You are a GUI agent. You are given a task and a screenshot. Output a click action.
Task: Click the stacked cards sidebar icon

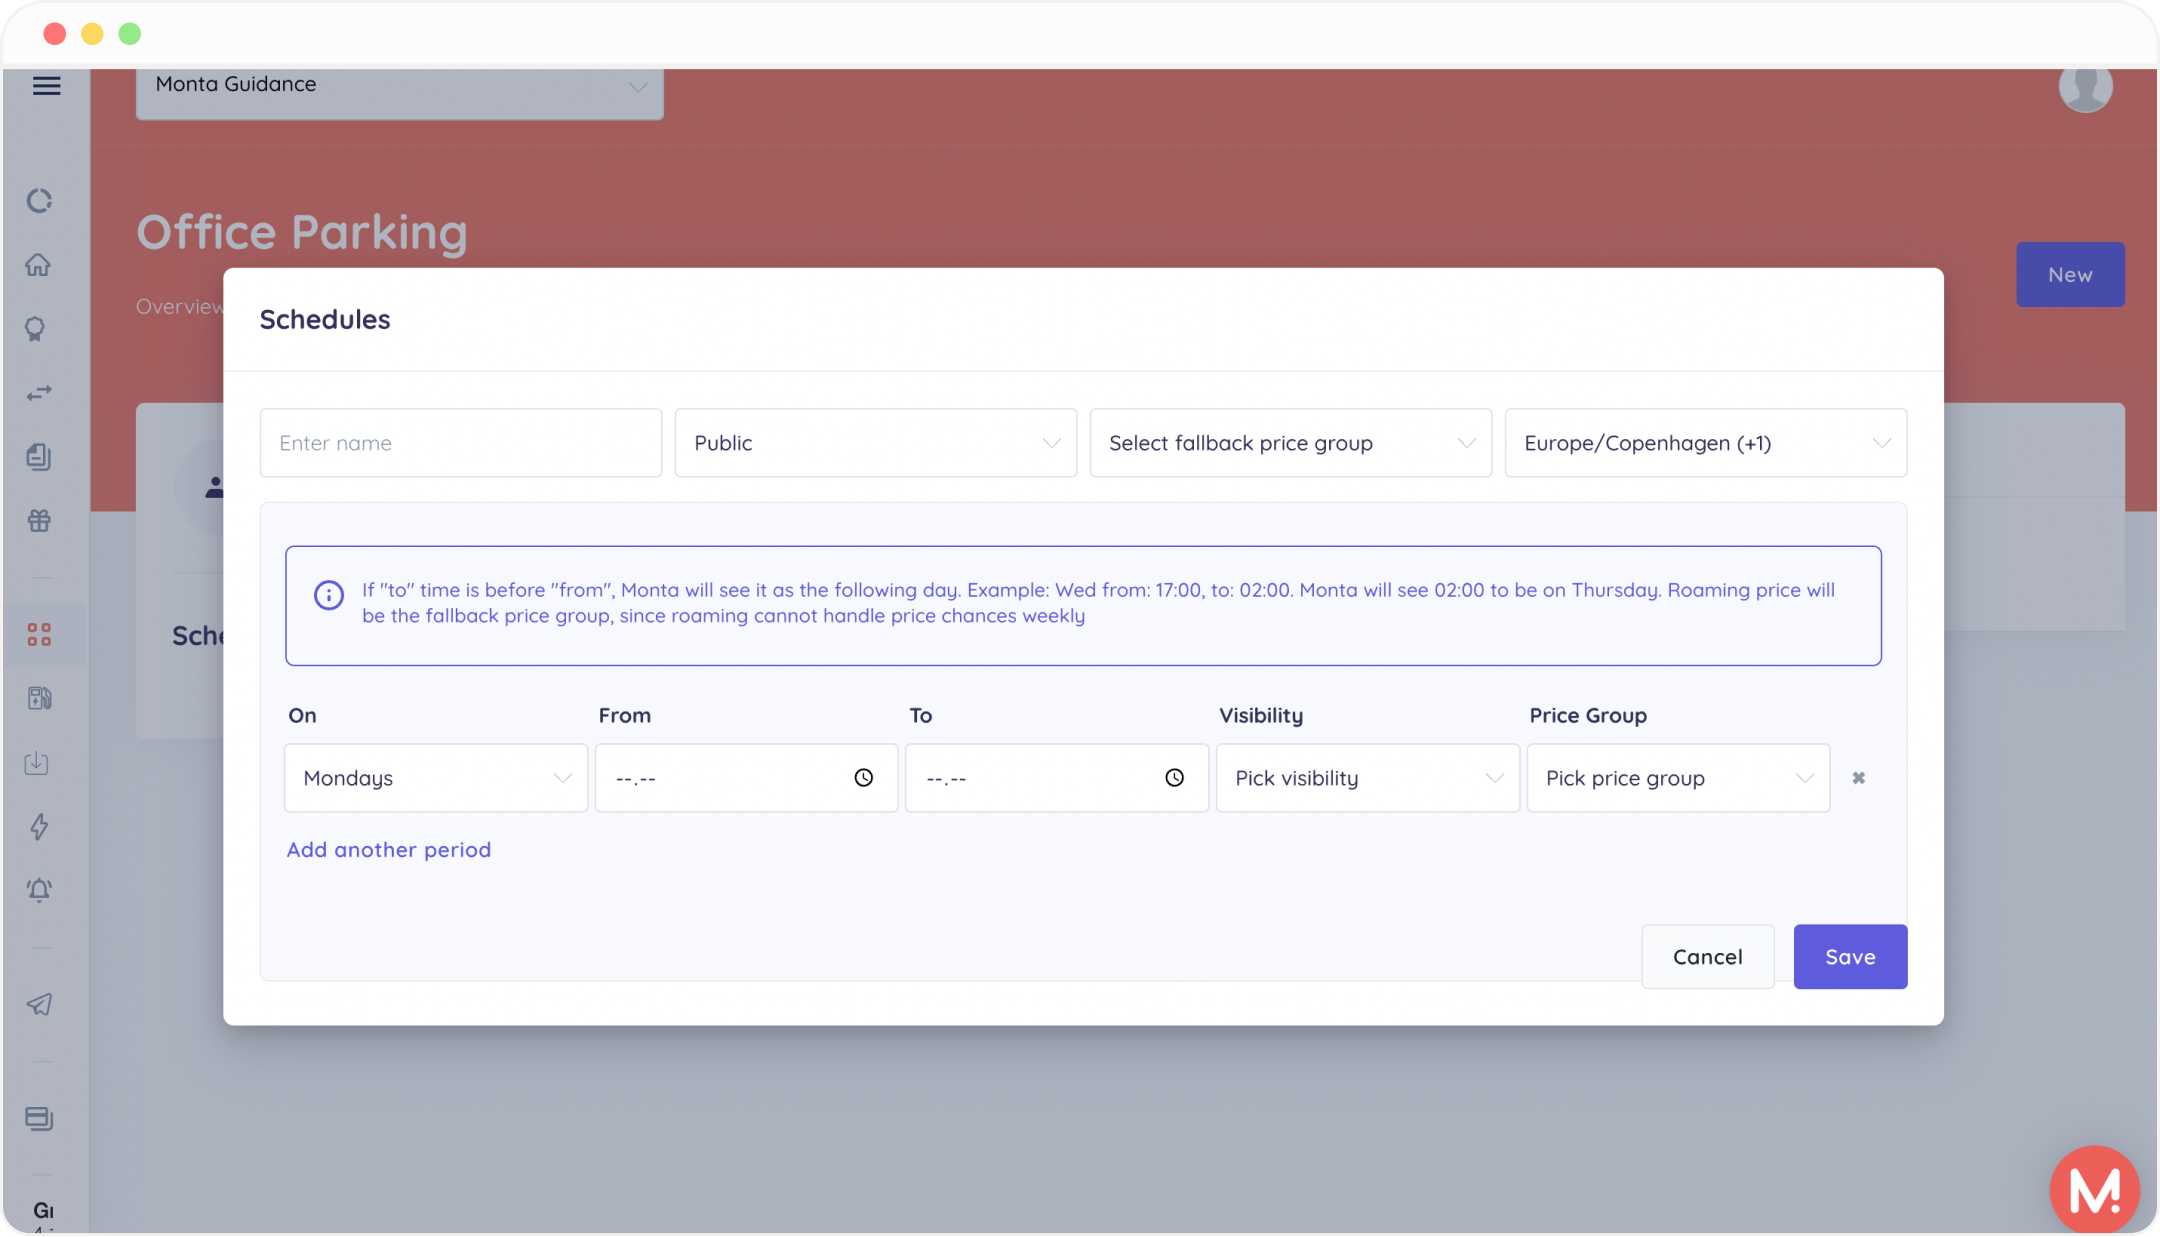pos(39,1118)
